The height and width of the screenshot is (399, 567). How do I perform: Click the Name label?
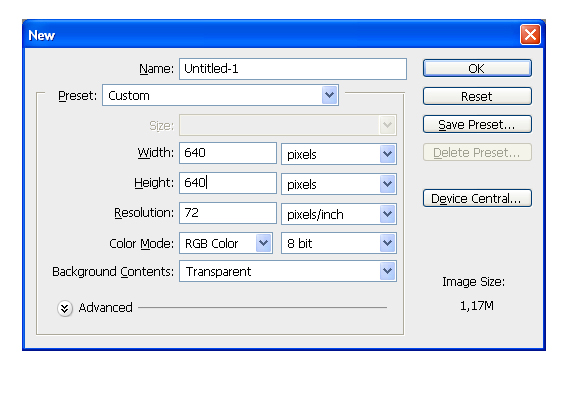(x=157, y=69)
